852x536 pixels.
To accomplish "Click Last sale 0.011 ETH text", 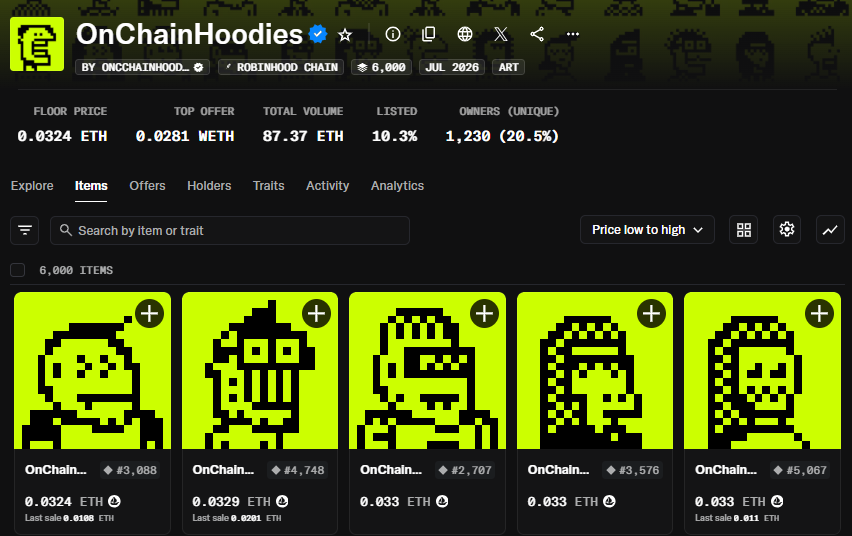I will click(x=737, y=518).
